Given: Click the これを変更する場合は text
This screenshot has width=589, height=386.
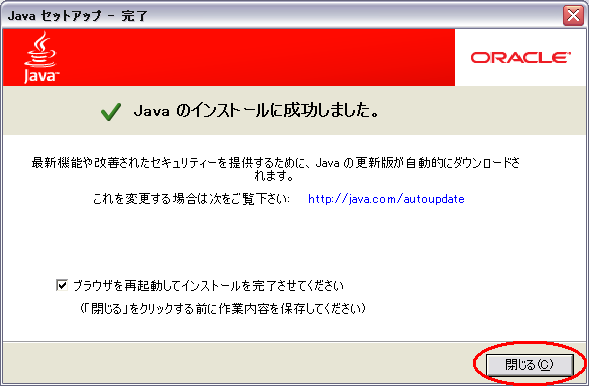Looking at the screenshot, I should click(191, 199).
